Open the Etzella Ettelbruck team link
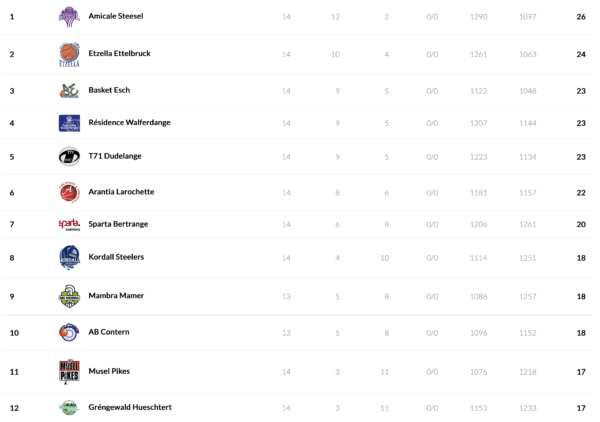 coord(119,53)
